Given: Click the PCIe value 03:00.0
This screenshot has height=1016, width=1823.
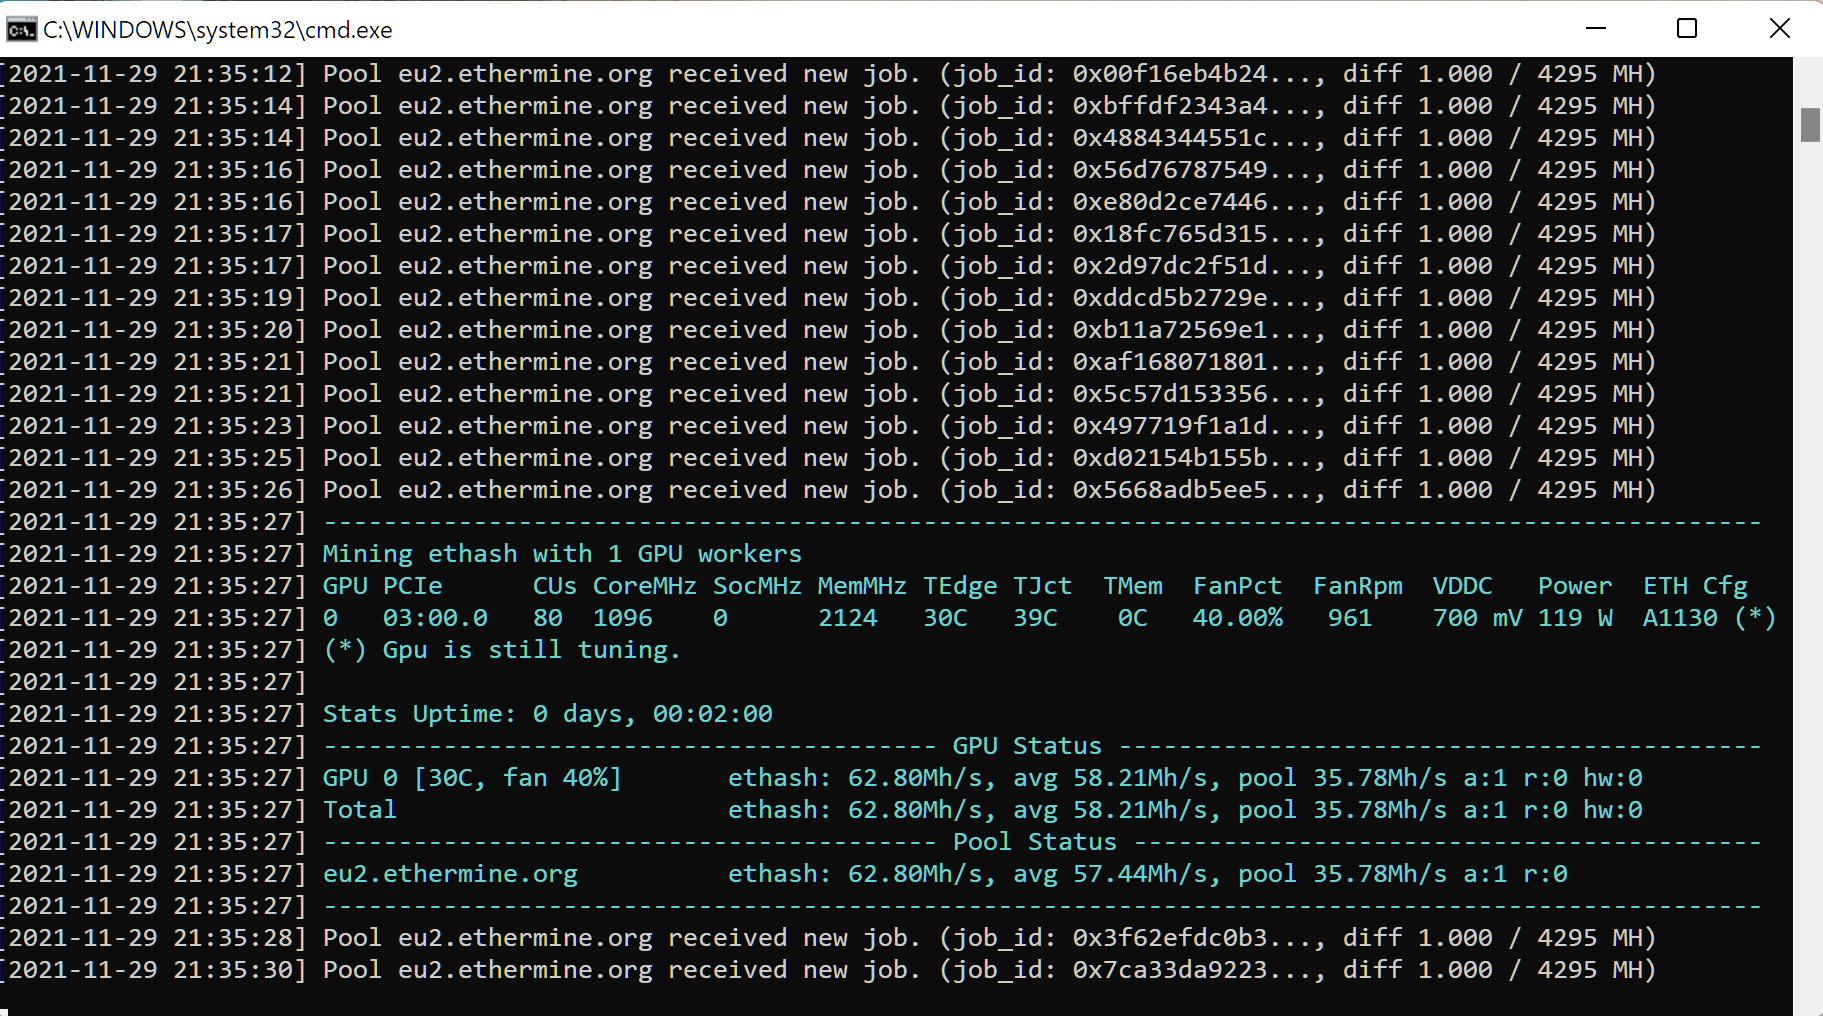Looking at the screenshot, I should (x=435, y=618).
